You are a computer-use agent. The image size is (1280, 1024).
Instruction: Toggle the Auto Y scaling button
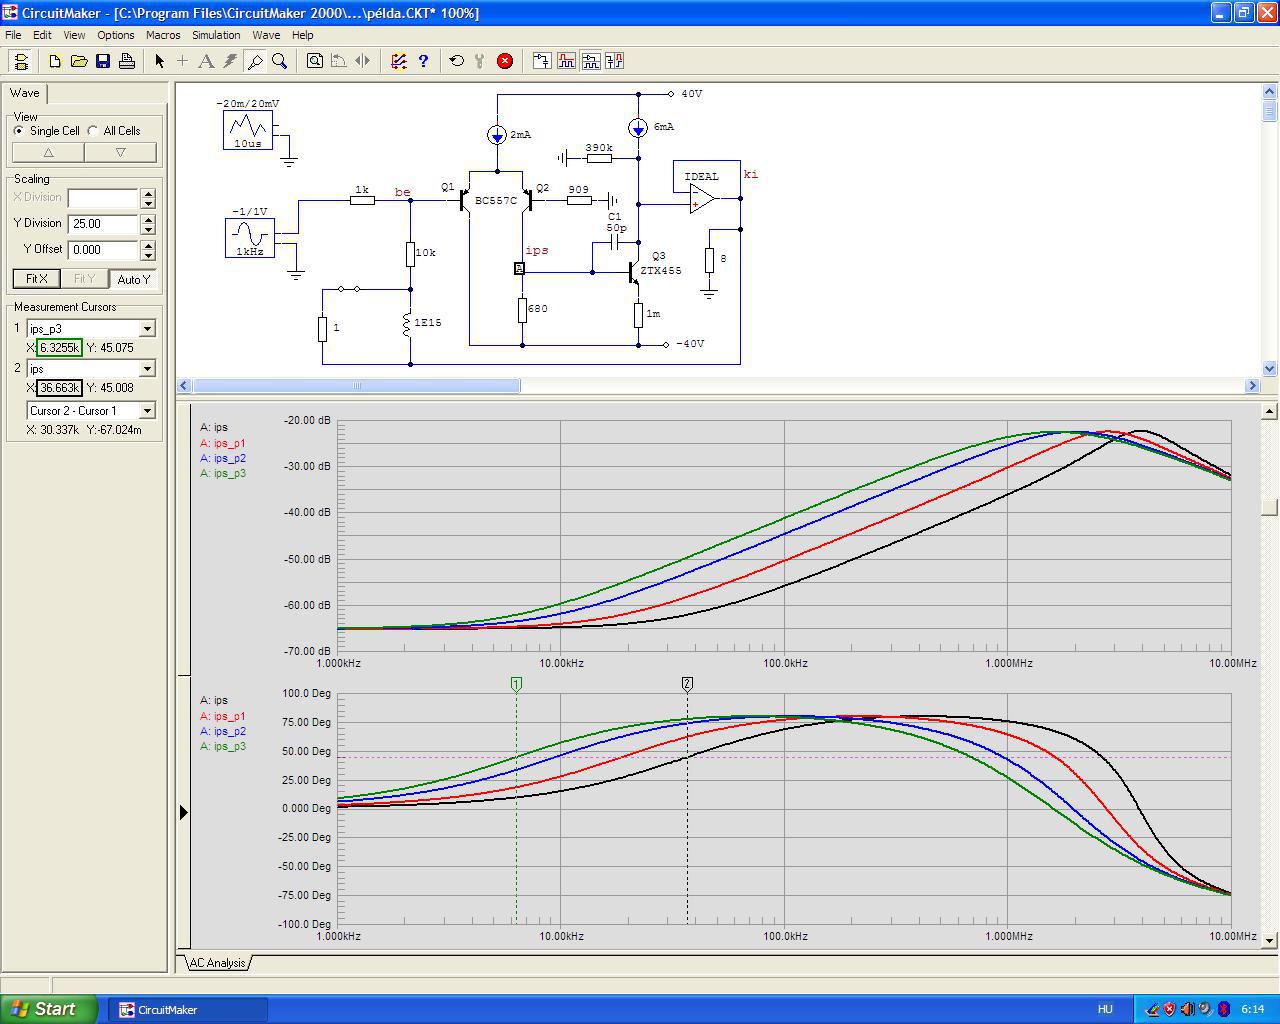point(133,279)
